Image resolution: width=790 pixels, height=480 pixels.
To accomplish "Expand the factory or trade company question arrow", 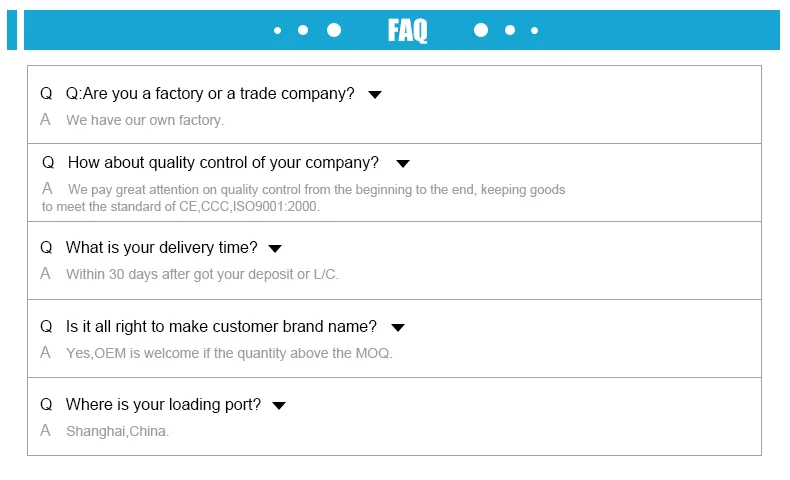I will [375, 95].
